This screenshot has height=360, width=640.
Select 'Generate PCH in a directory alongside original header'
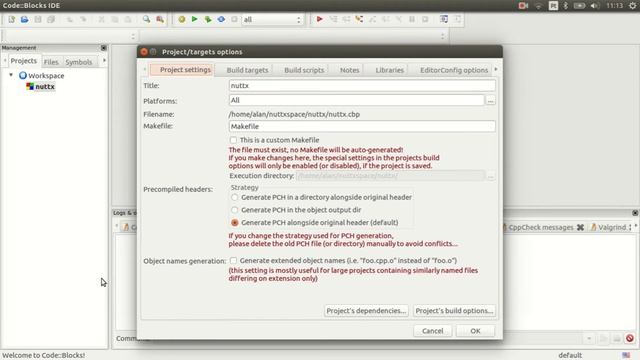pos(234,197)
